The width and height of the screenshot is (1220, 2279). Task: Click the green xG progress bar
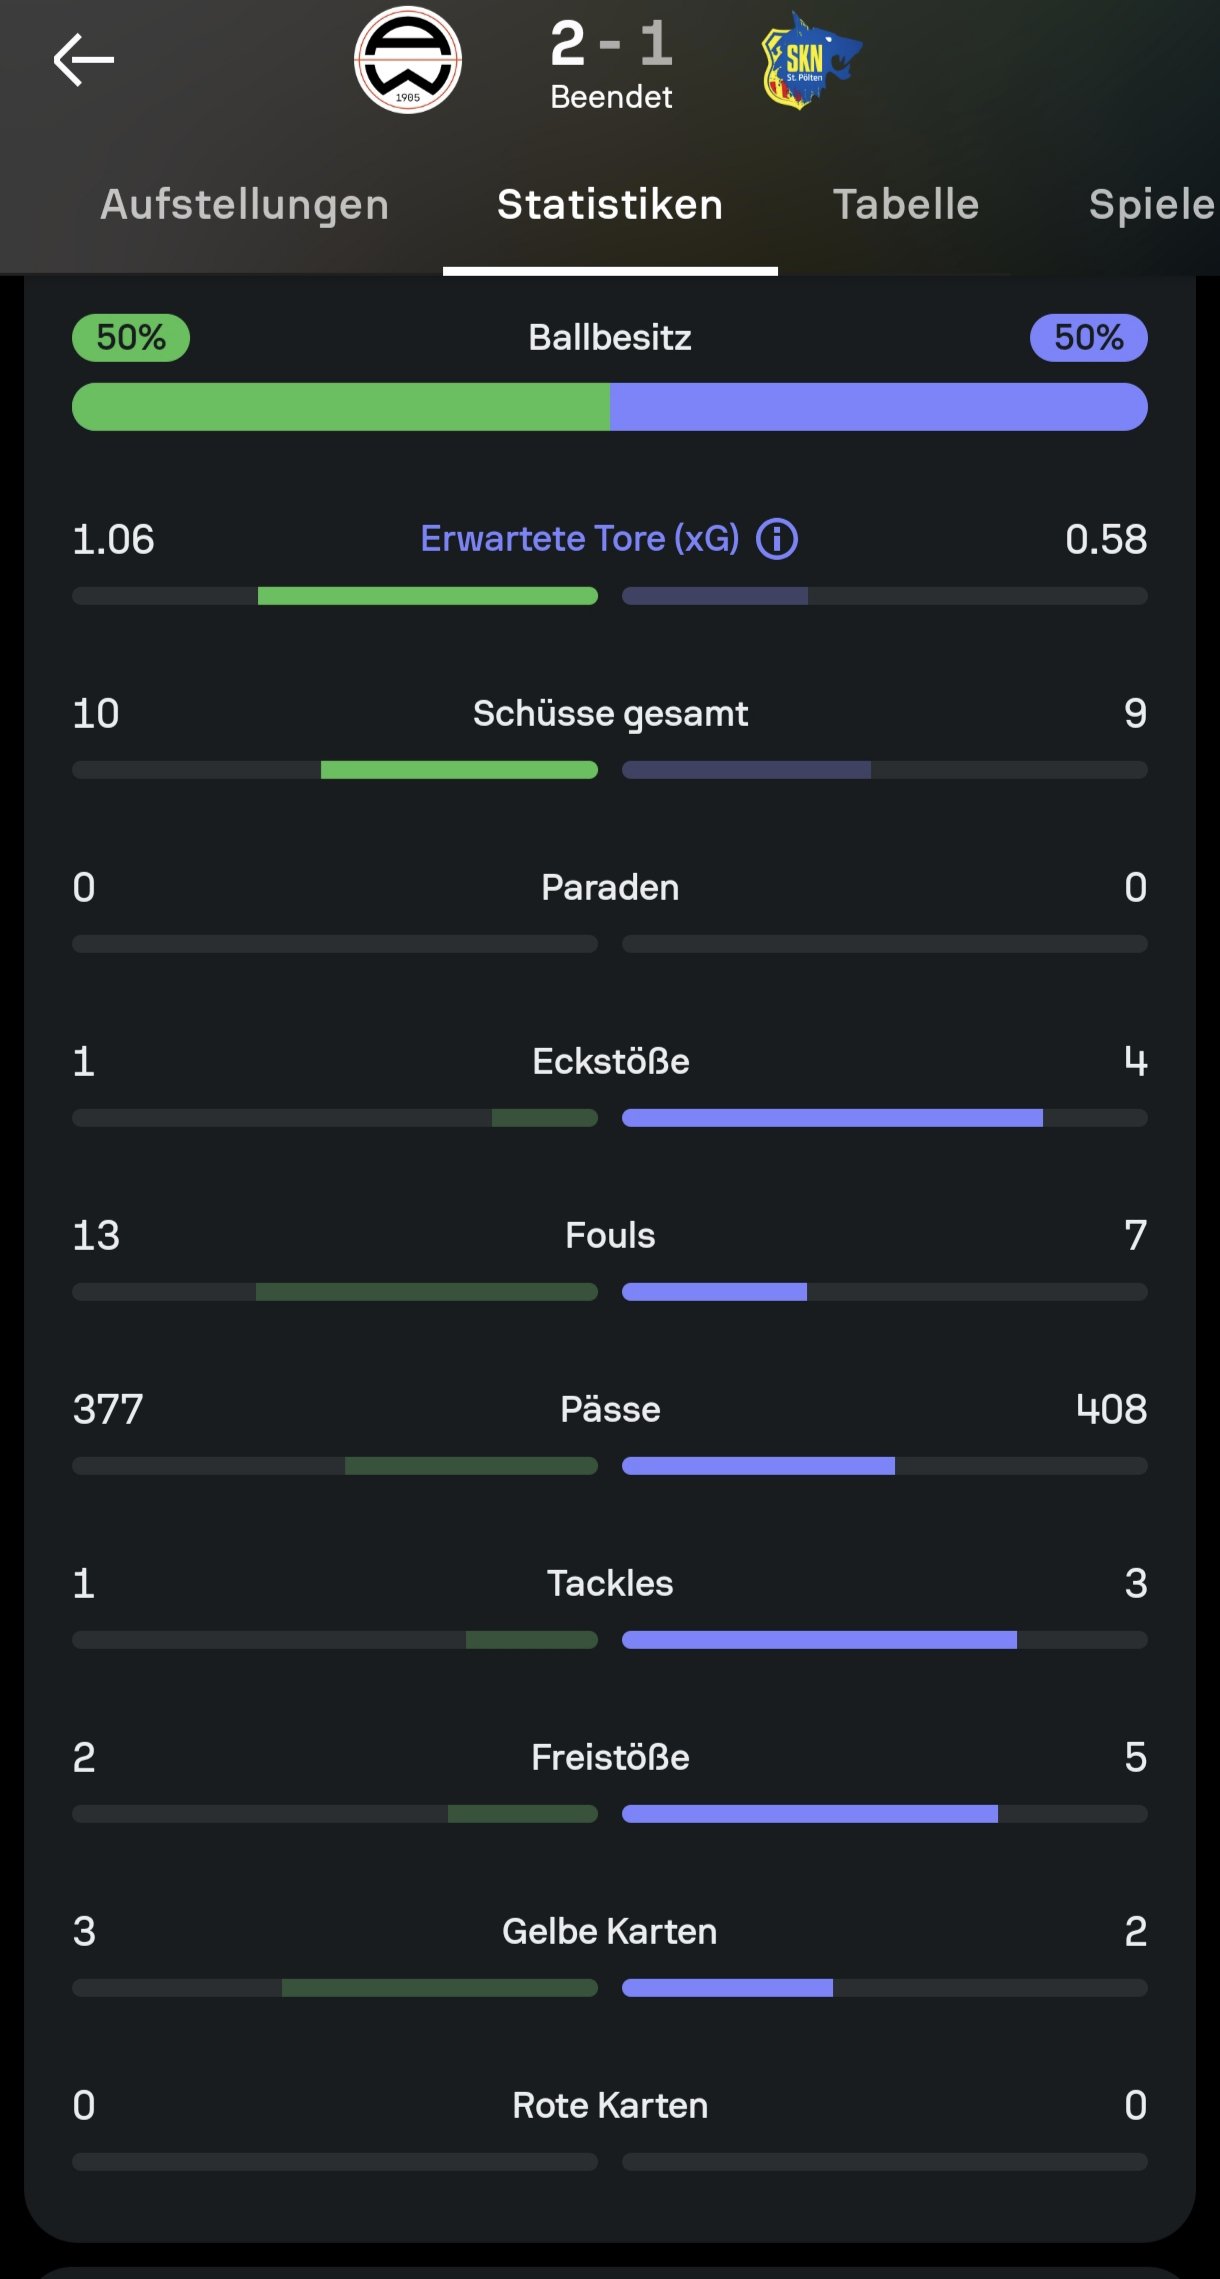(x=427, y=596)
